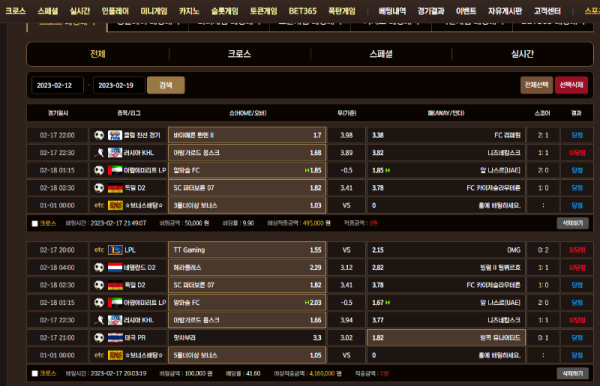Click the German flag in the 50,000원 bet slip

pos(115,188)
